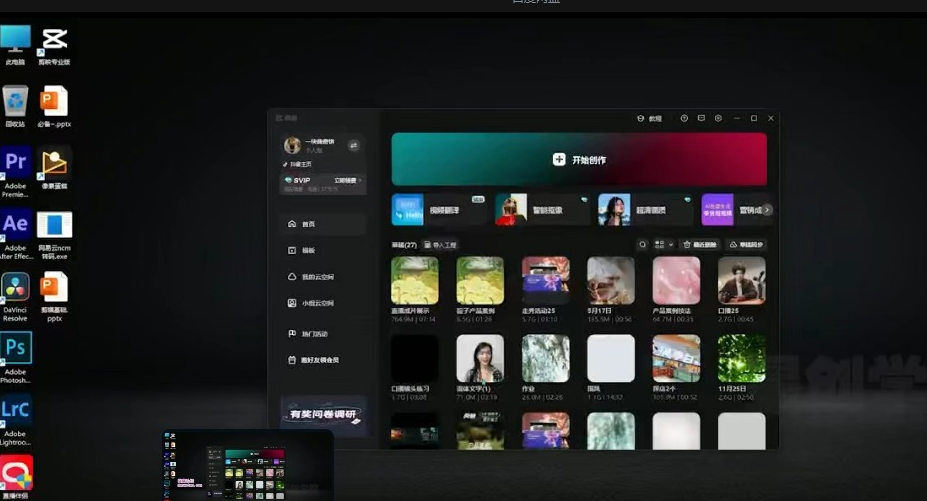Click the DaVinci Resolve desktop icon
The image size is (927, 501).
(16, 290)
